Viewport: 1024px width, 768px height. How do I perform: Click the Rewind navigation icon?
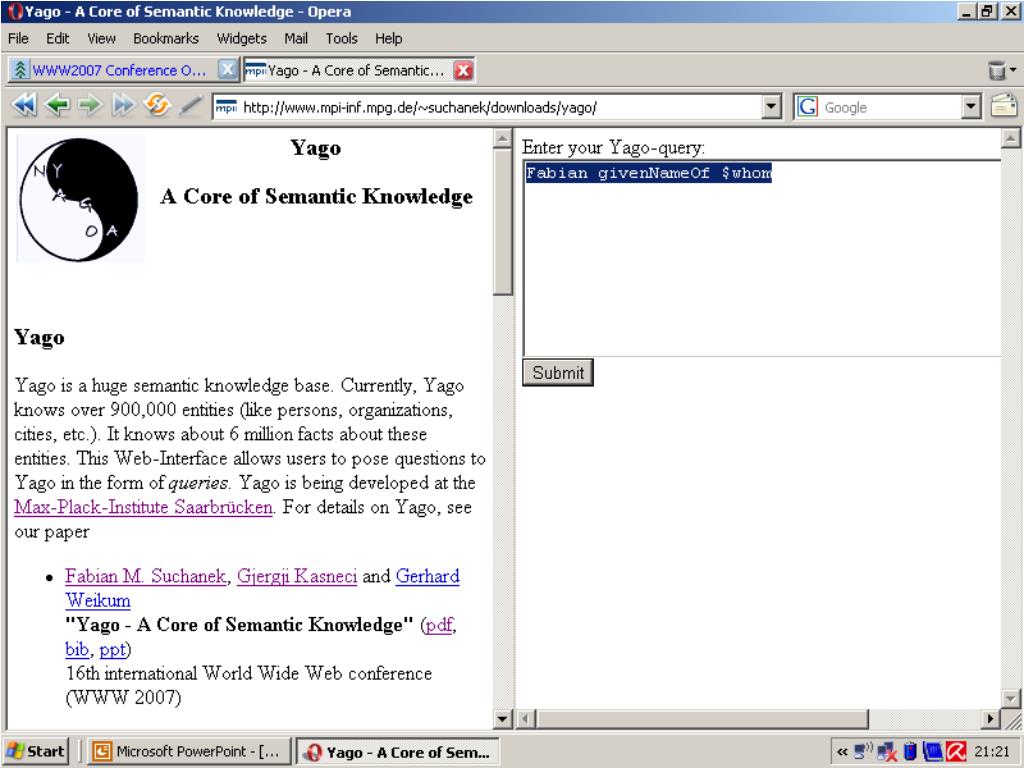pyautogui.click(x=25, y=105)
